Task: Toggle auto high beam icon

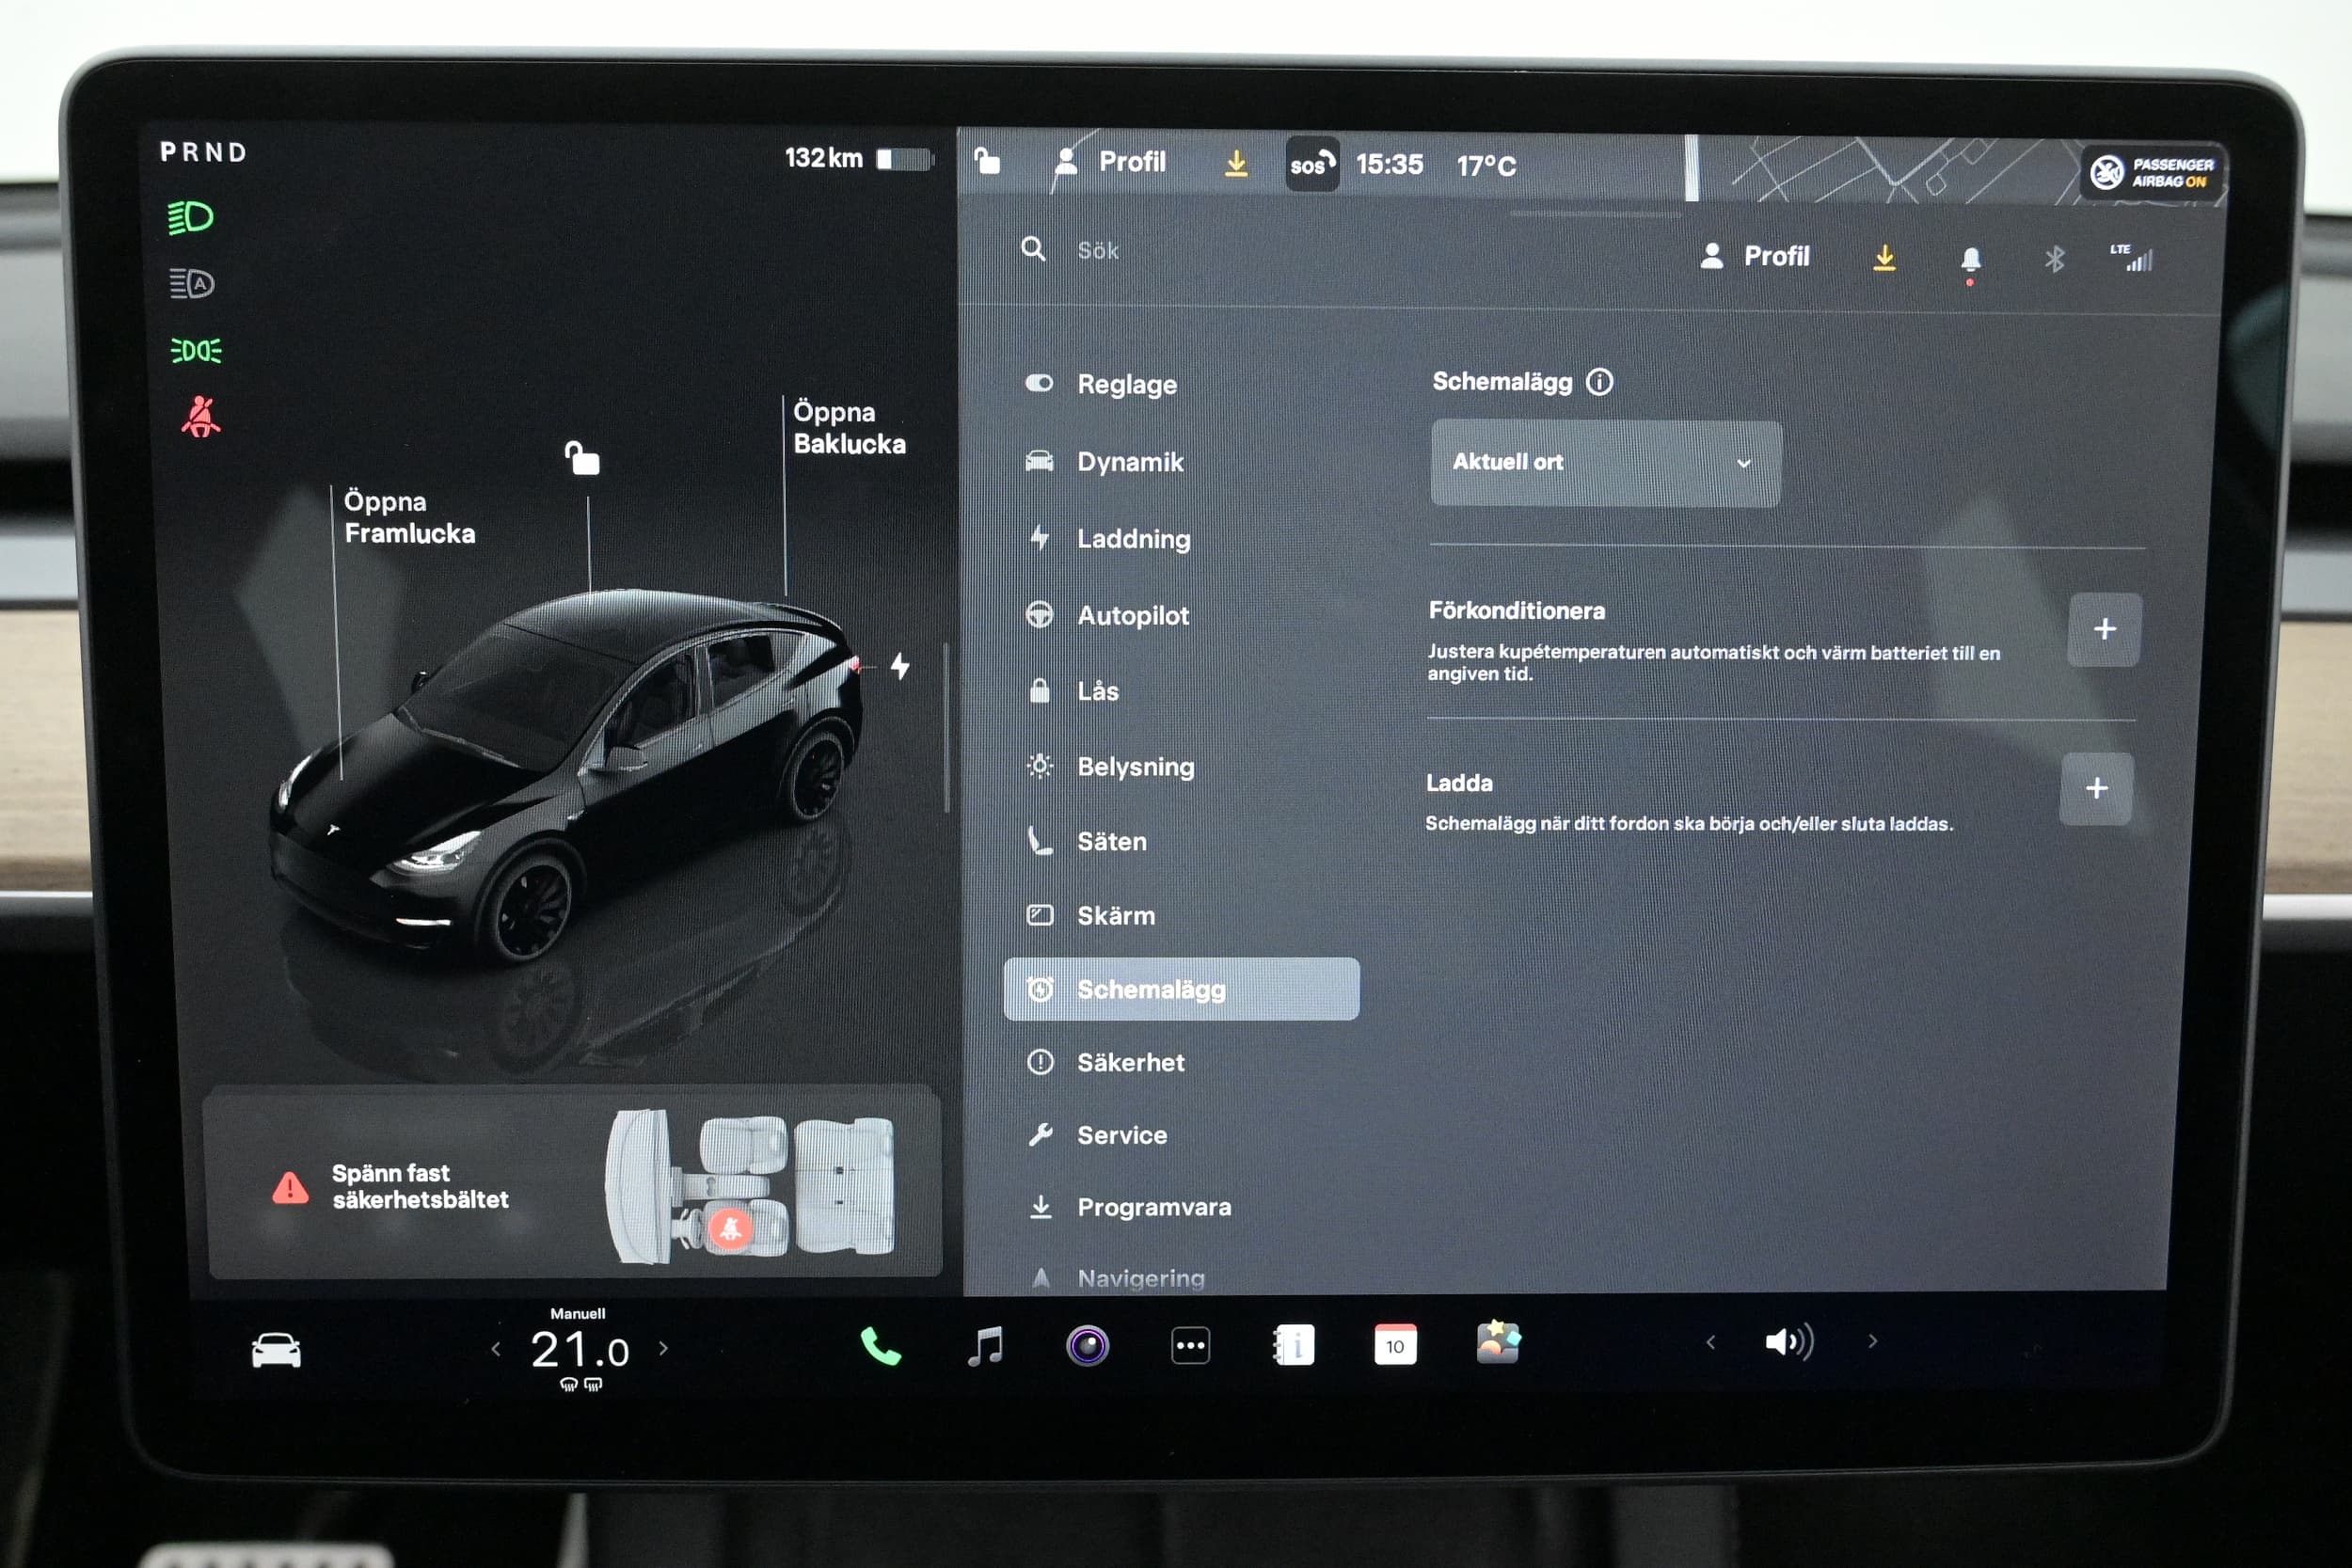Action: [191, 284]
